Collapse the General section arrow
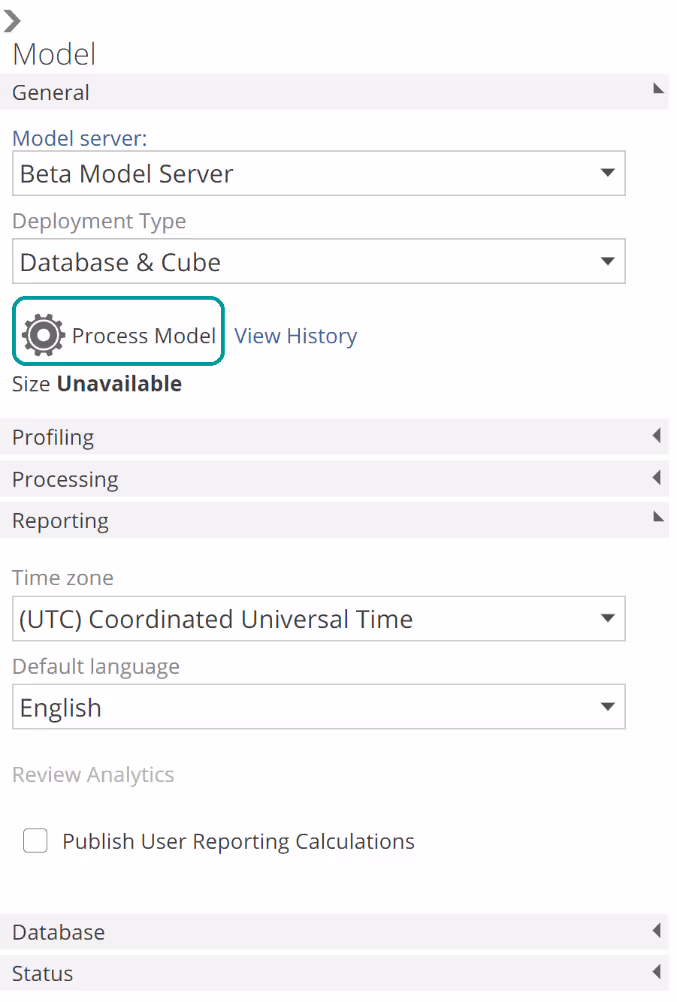This screenshot has width=677, height=1002. 657,90
